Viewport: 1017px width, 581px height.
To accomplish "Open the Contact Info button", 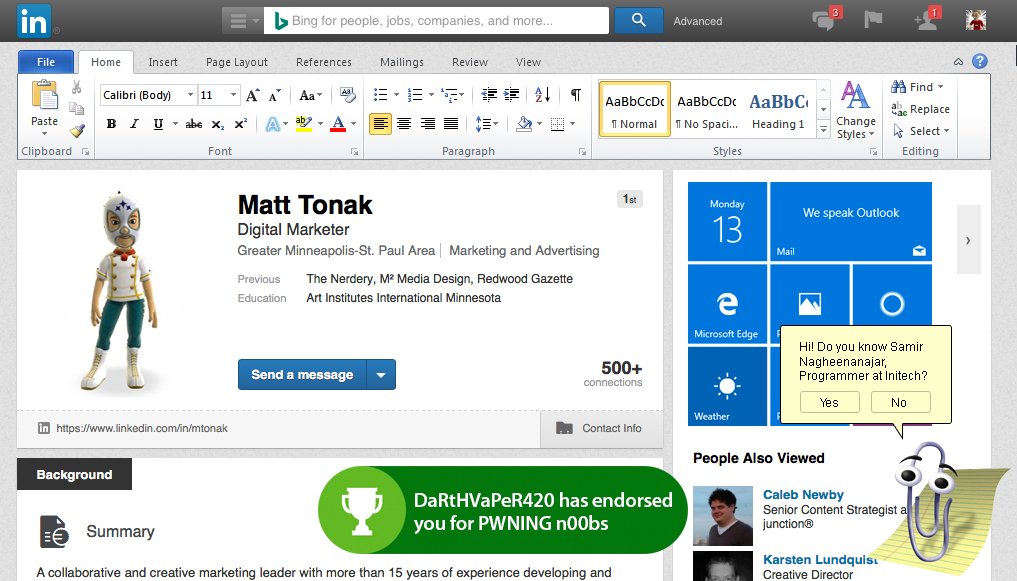I will tap(601, 429).
